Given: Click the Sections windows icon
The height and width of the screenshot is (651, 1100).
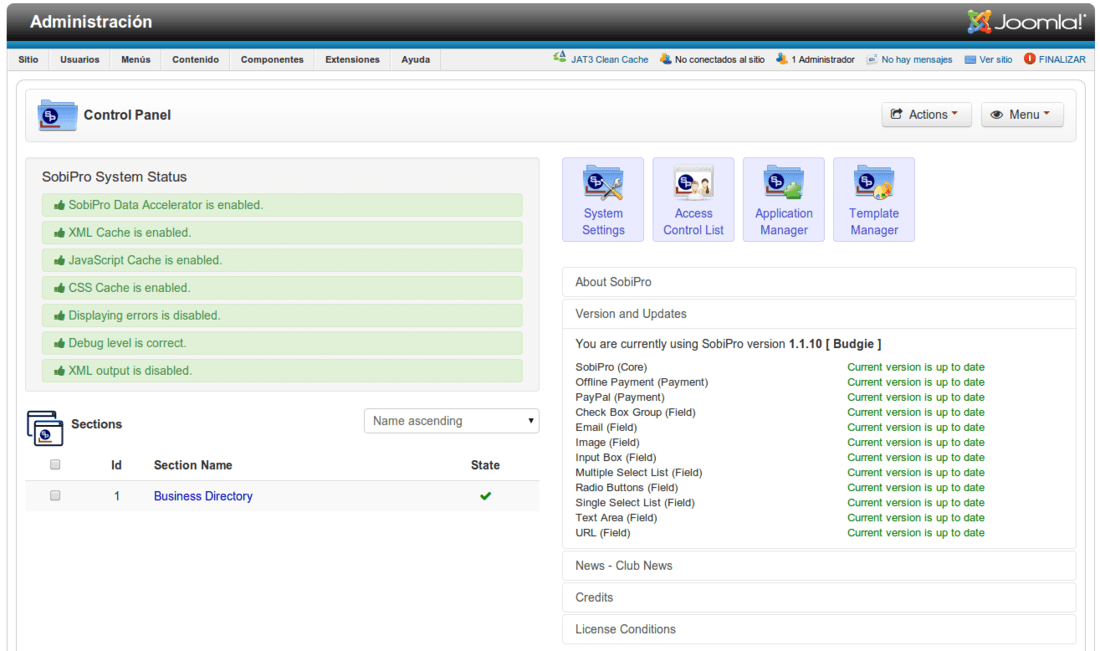Looking at the screenshot, I should click(46, 427).
